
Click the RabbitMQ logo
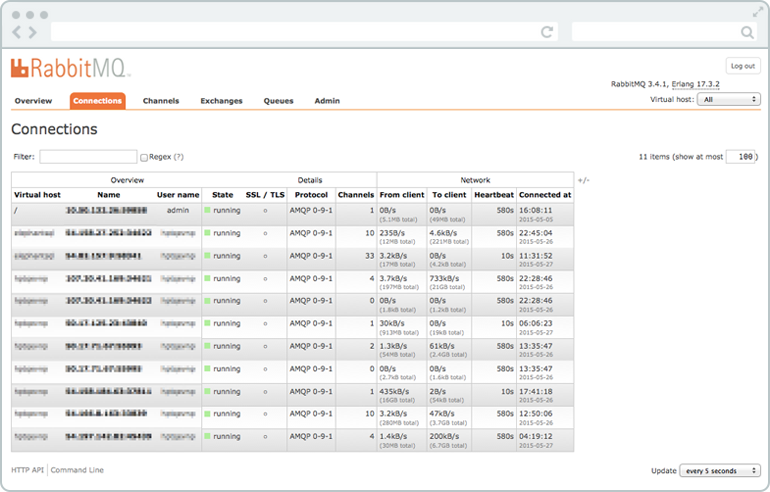70,68
